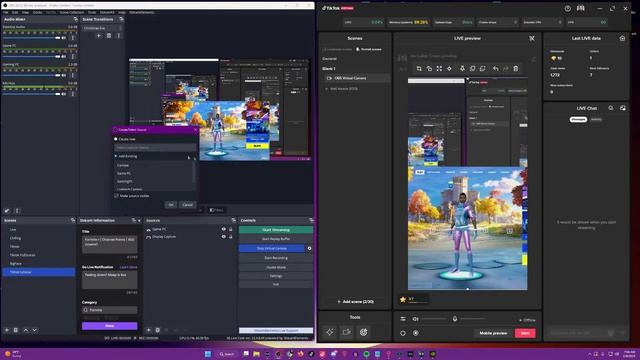
Task: Open virtual camera settings gear in OBS Controls
Action: [309, 248]
